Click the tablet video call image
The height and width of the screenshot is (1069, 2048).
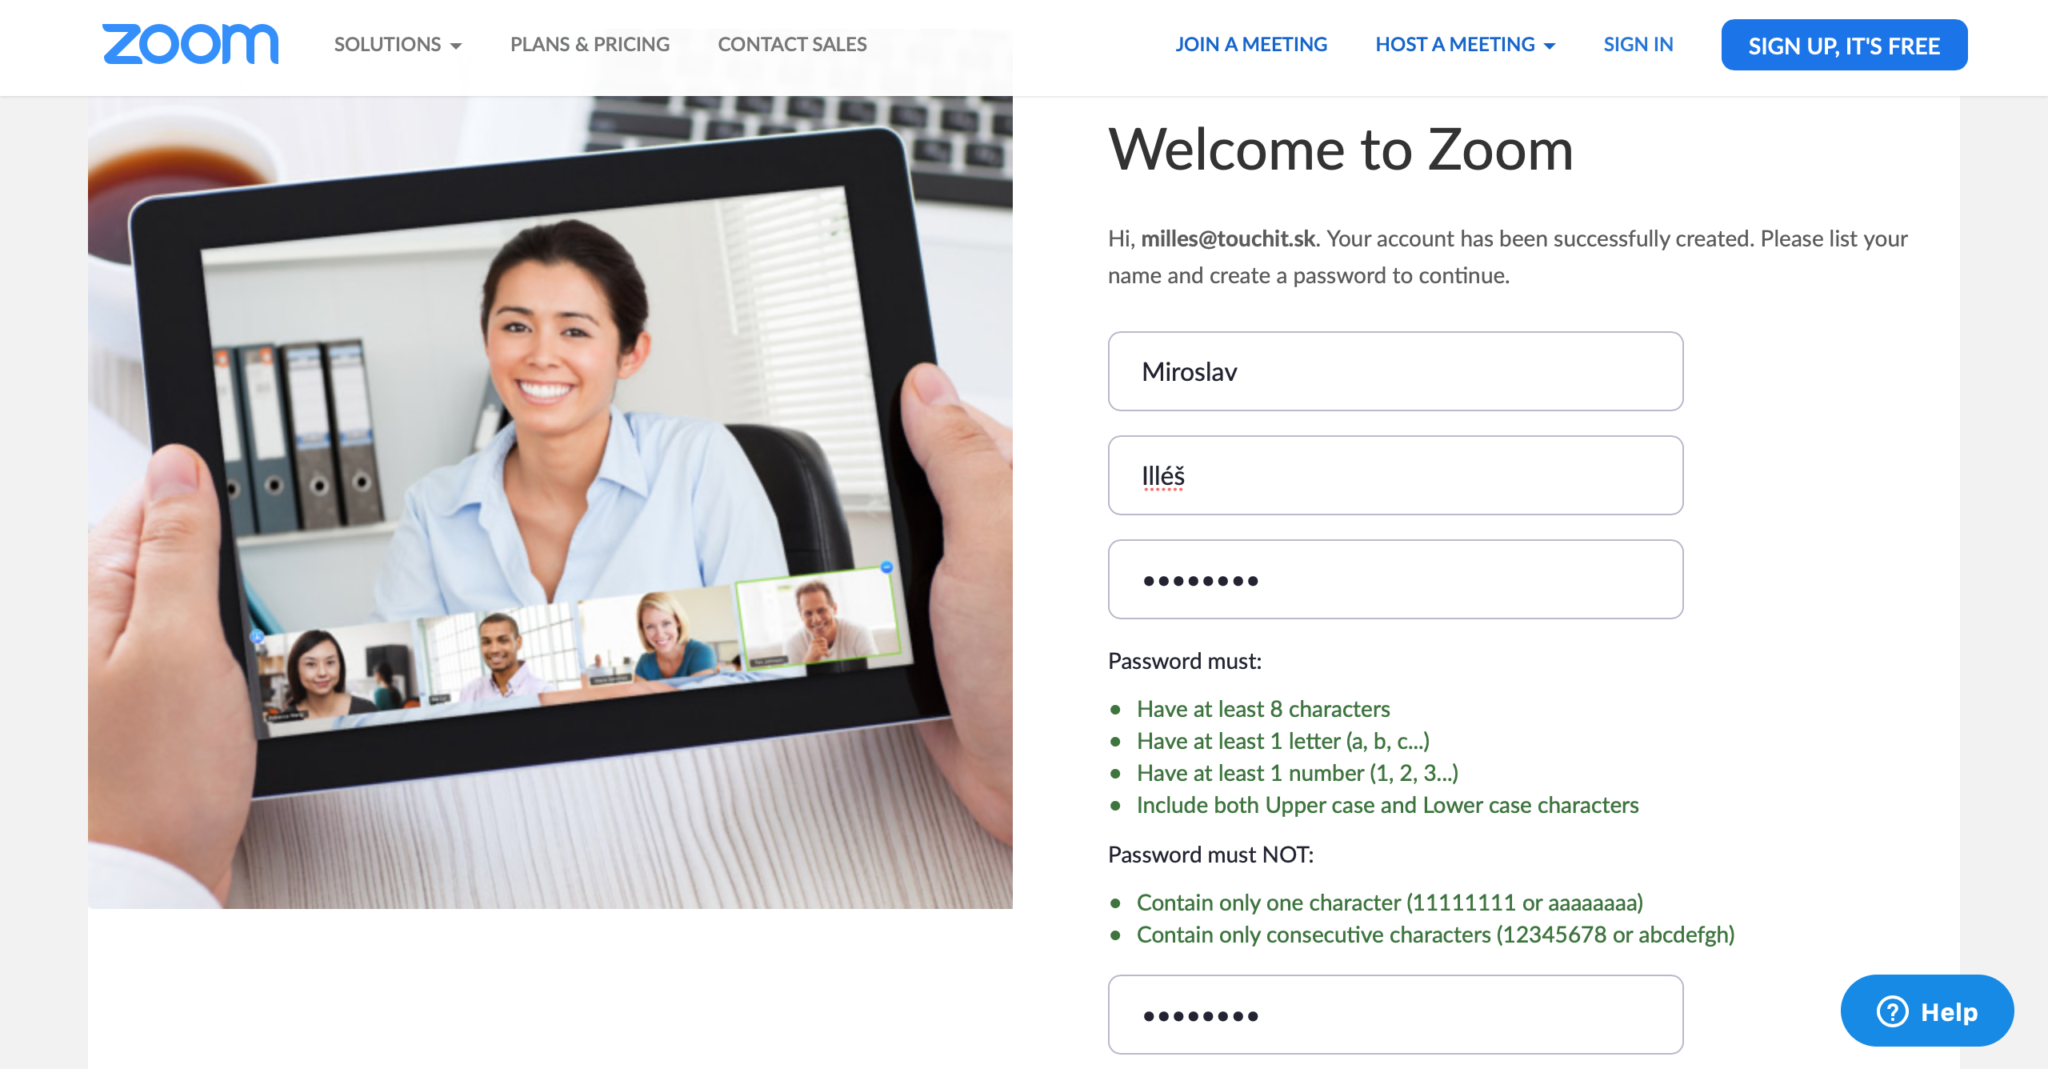[x=550, y=502]
